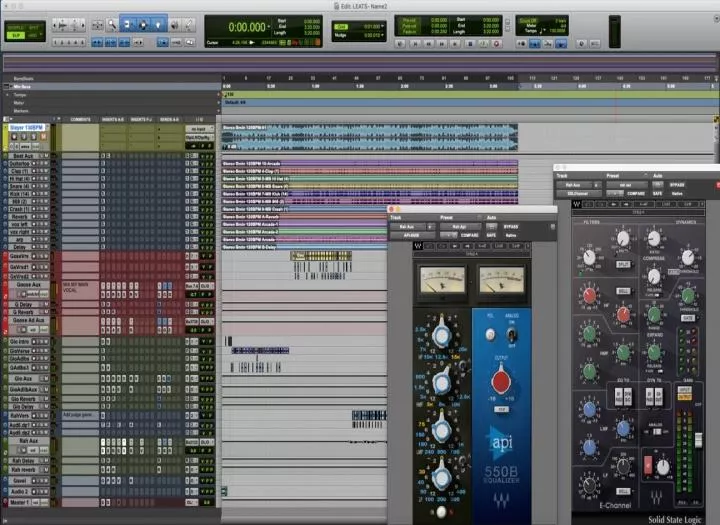Select the Zoomer magnifier tool
Image resolution: width=720 pixels, height=525 pixels.
112,25
